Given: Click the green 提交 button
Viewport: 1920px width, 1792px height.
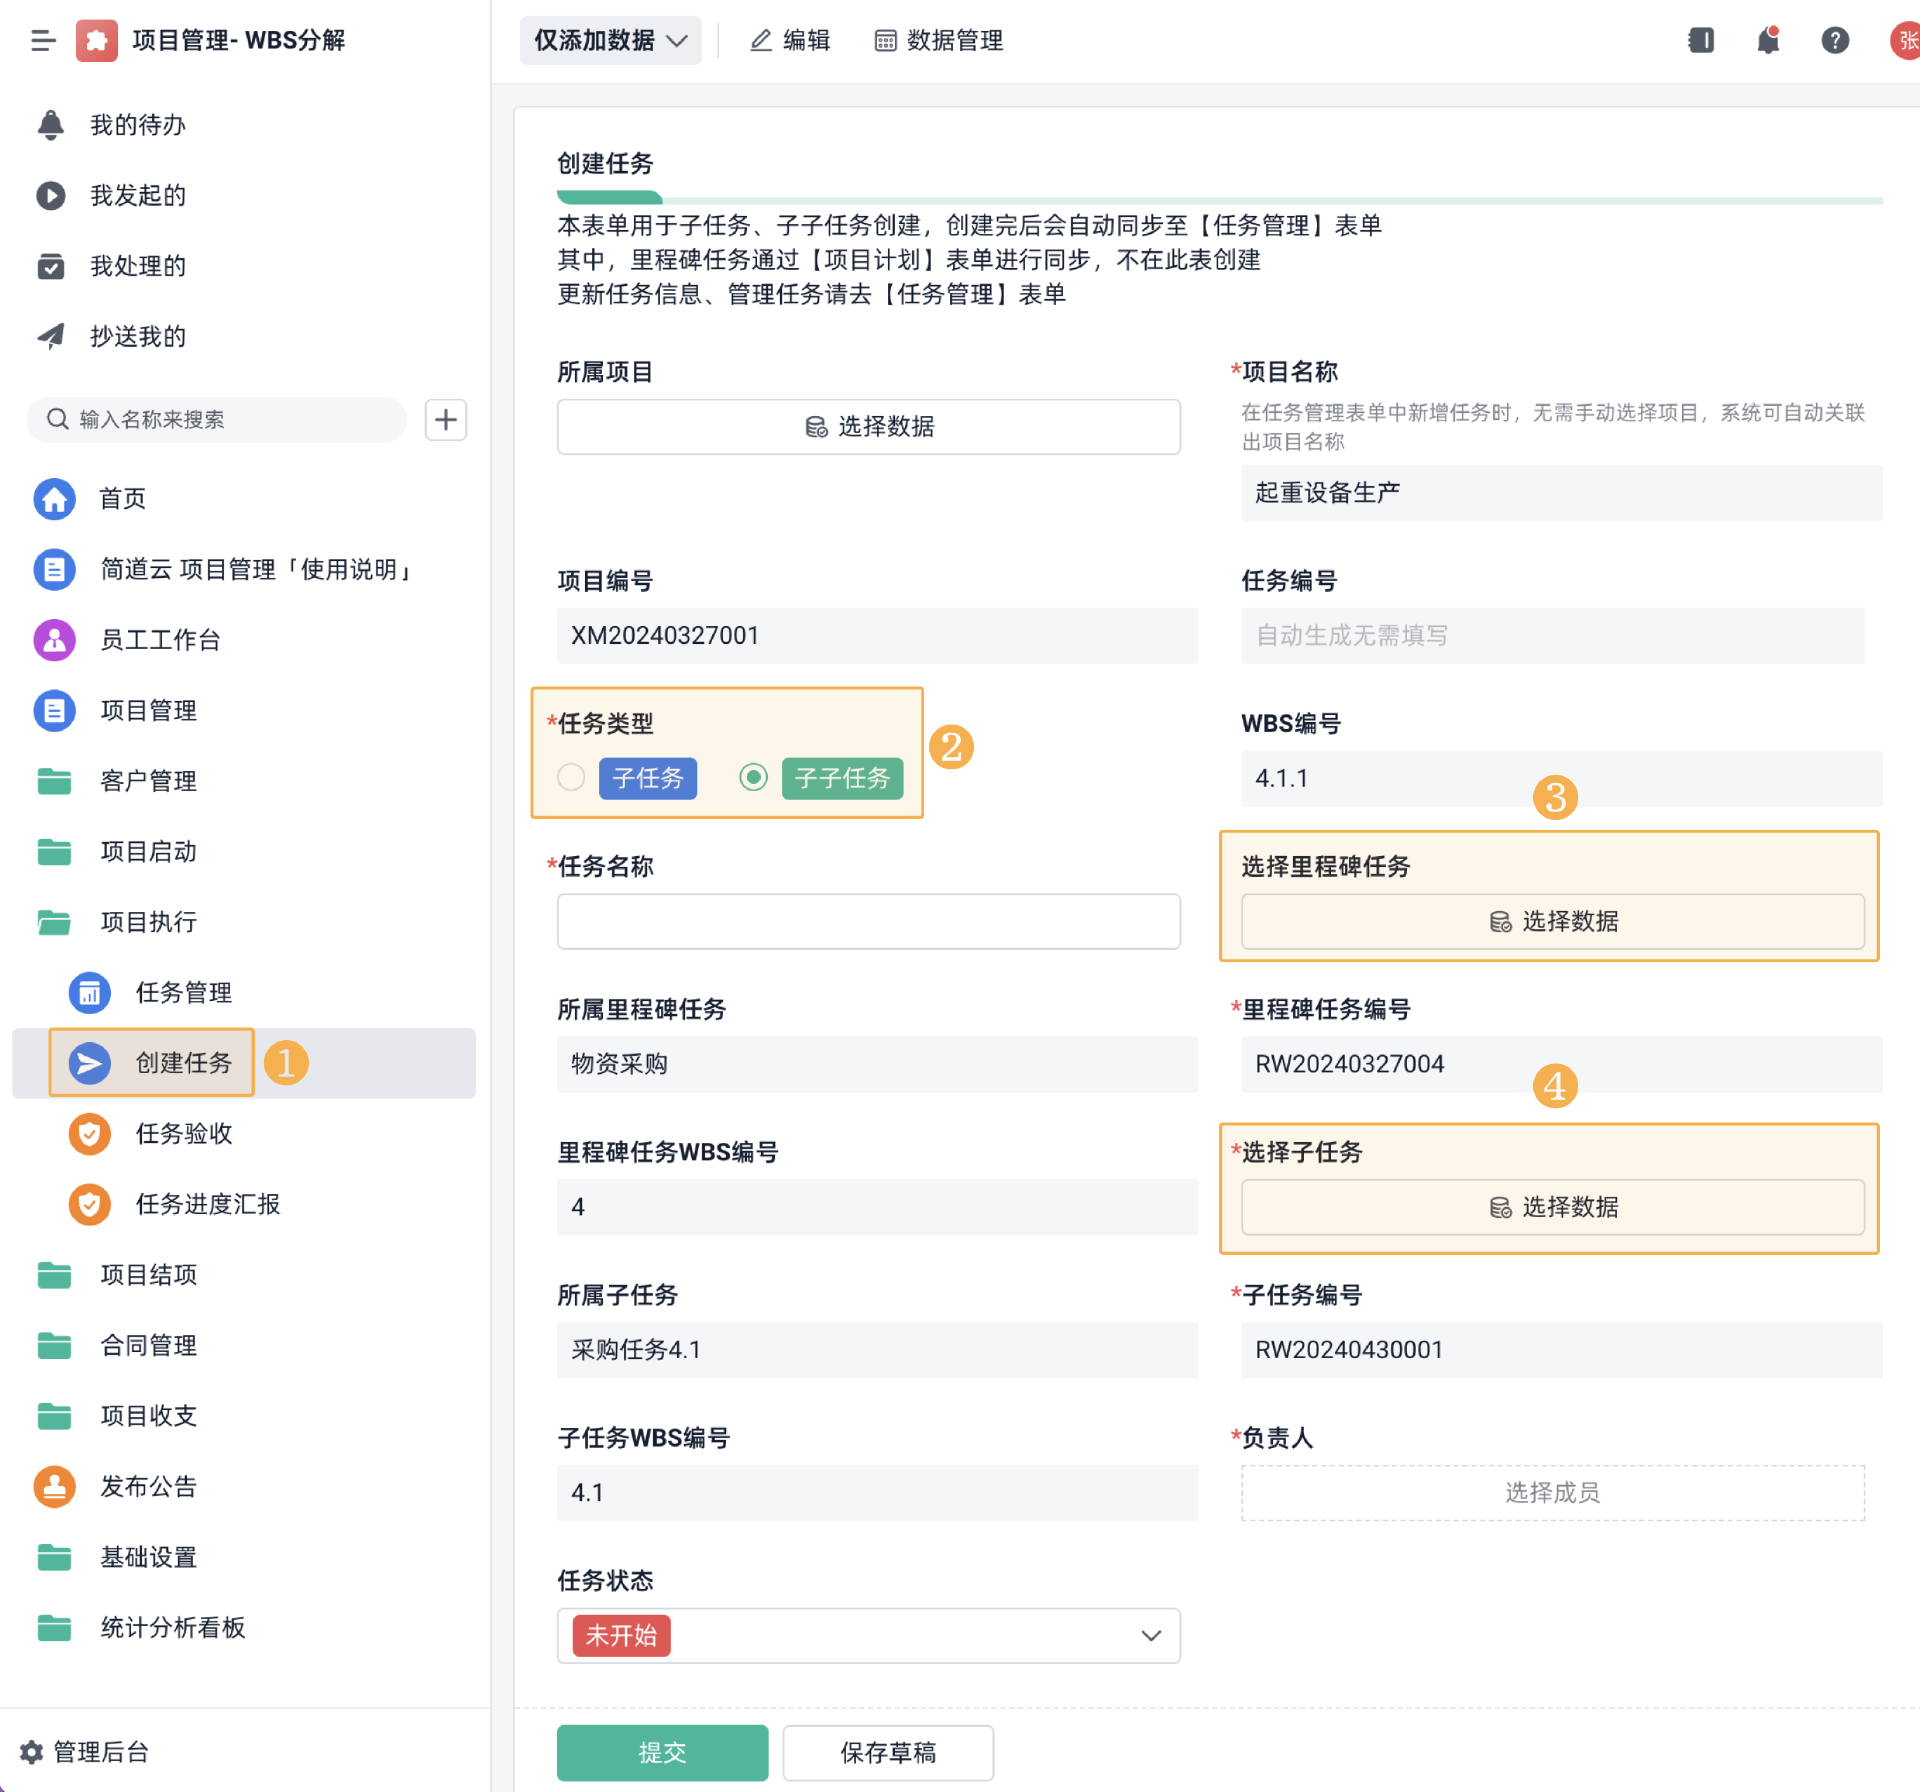Looking at the screenshot, I should (662, 1752).
